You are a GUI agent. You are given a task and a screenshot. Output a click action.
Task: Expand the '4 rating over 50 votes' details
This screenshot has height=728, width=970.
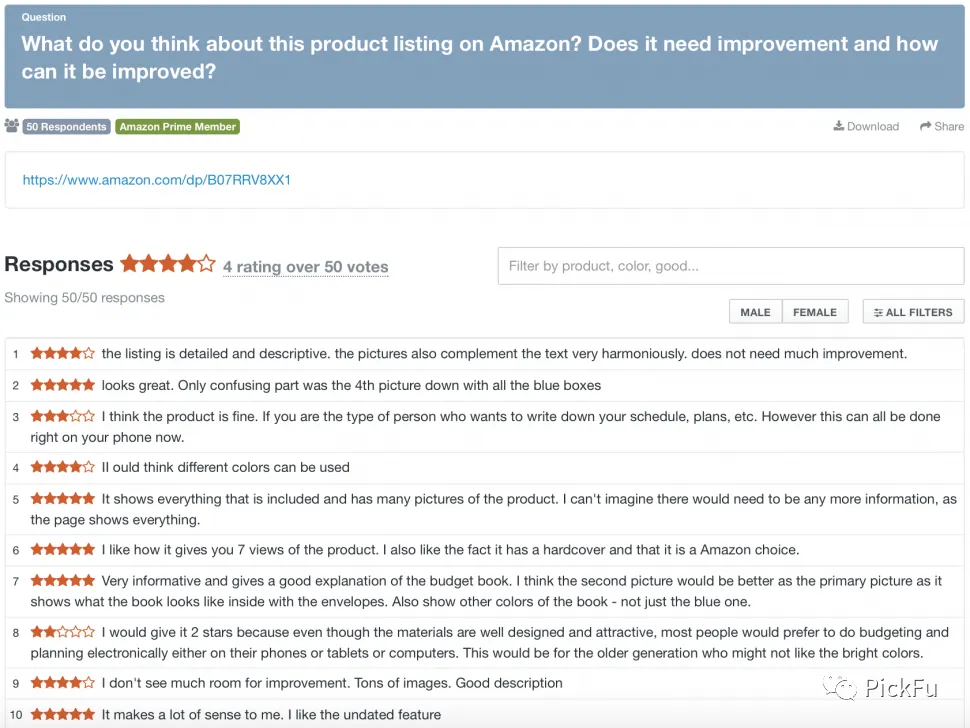(306, 267)
